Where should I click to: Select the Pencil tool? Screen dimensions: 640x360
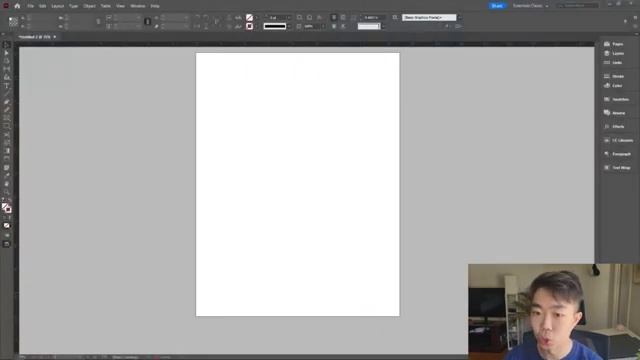pos(7,110)
